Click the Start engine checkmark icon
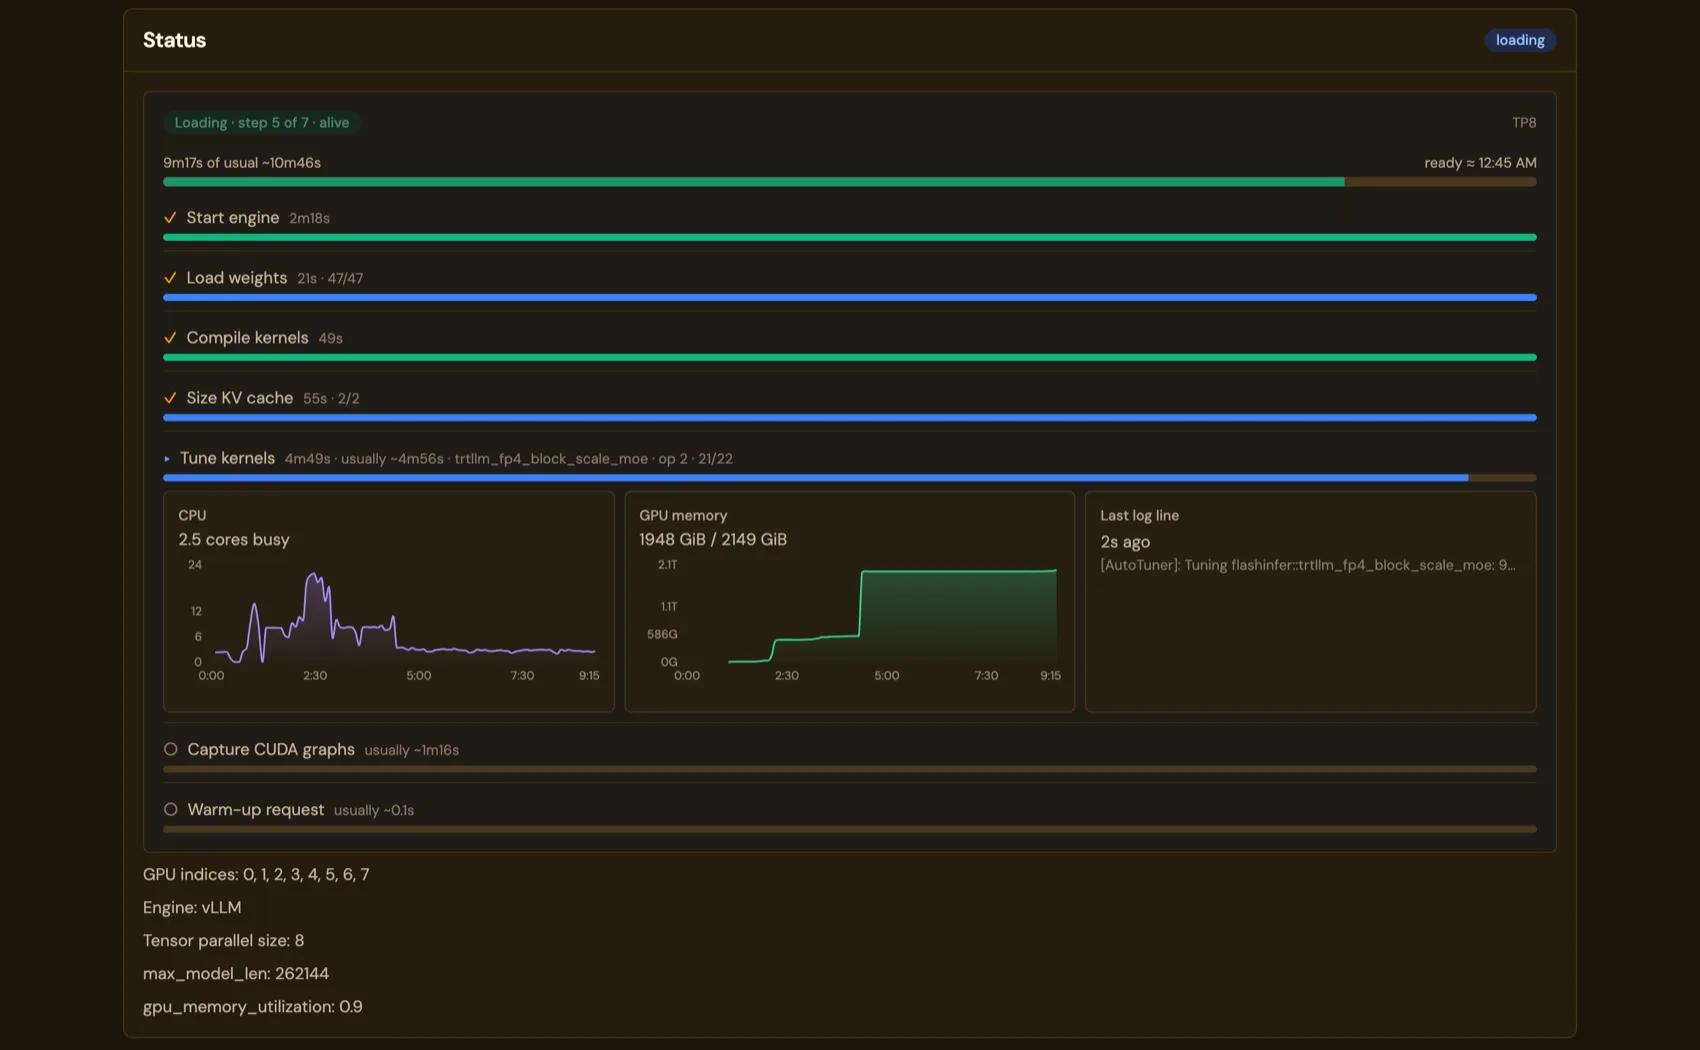1700x1050 pixels. pyautogui.click(x=170, y=218)
